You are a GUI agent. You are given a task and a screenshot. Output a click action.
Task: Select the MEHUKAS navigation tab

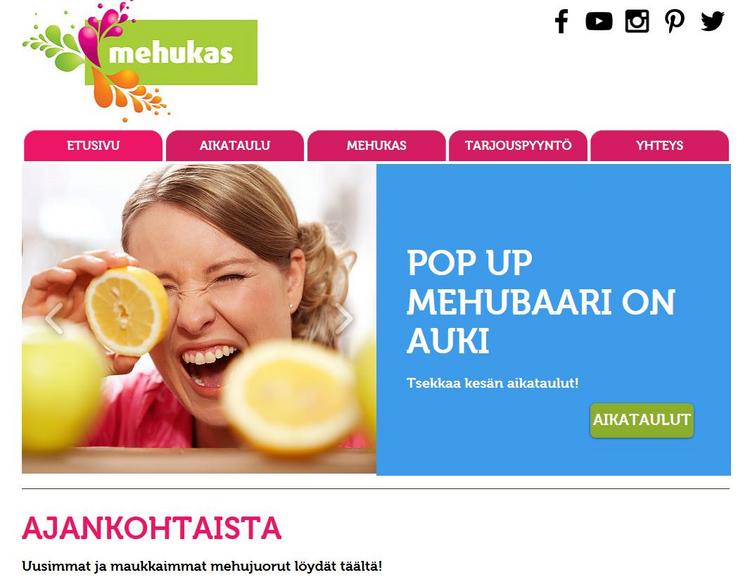tap(376, 145)
